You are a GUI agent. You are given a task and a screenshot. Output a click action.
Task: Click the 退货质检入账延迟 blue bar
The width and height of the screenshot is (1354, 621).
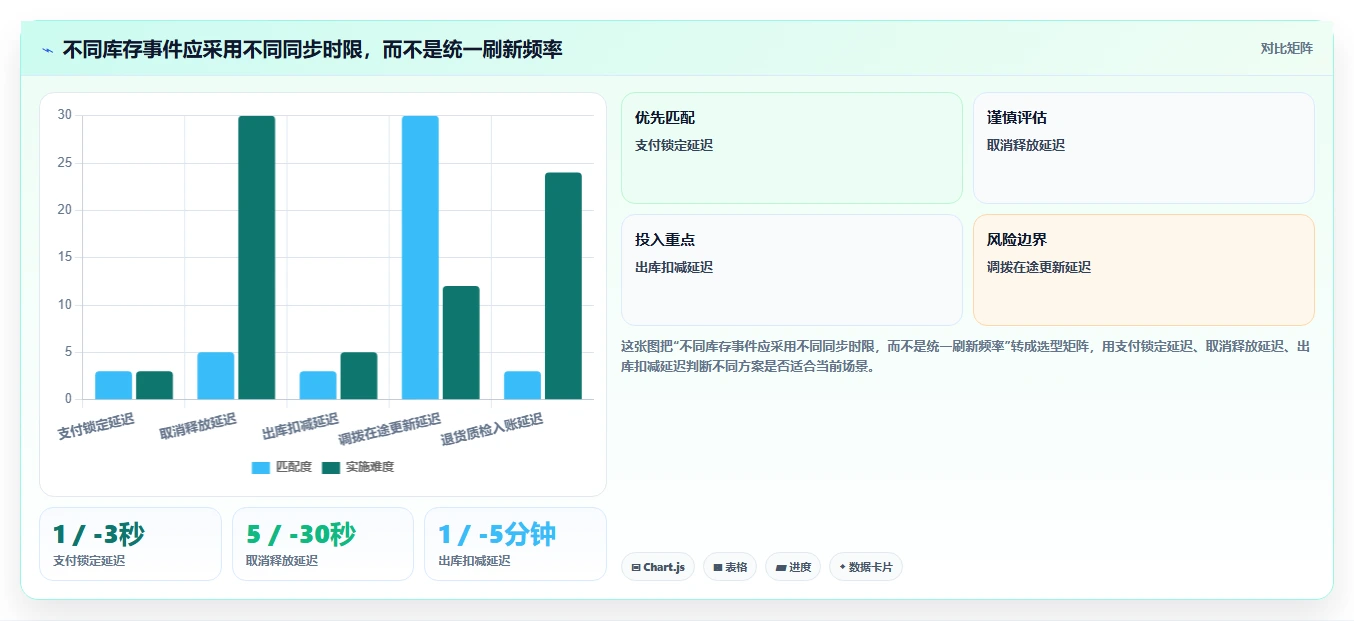click(522, 385)
